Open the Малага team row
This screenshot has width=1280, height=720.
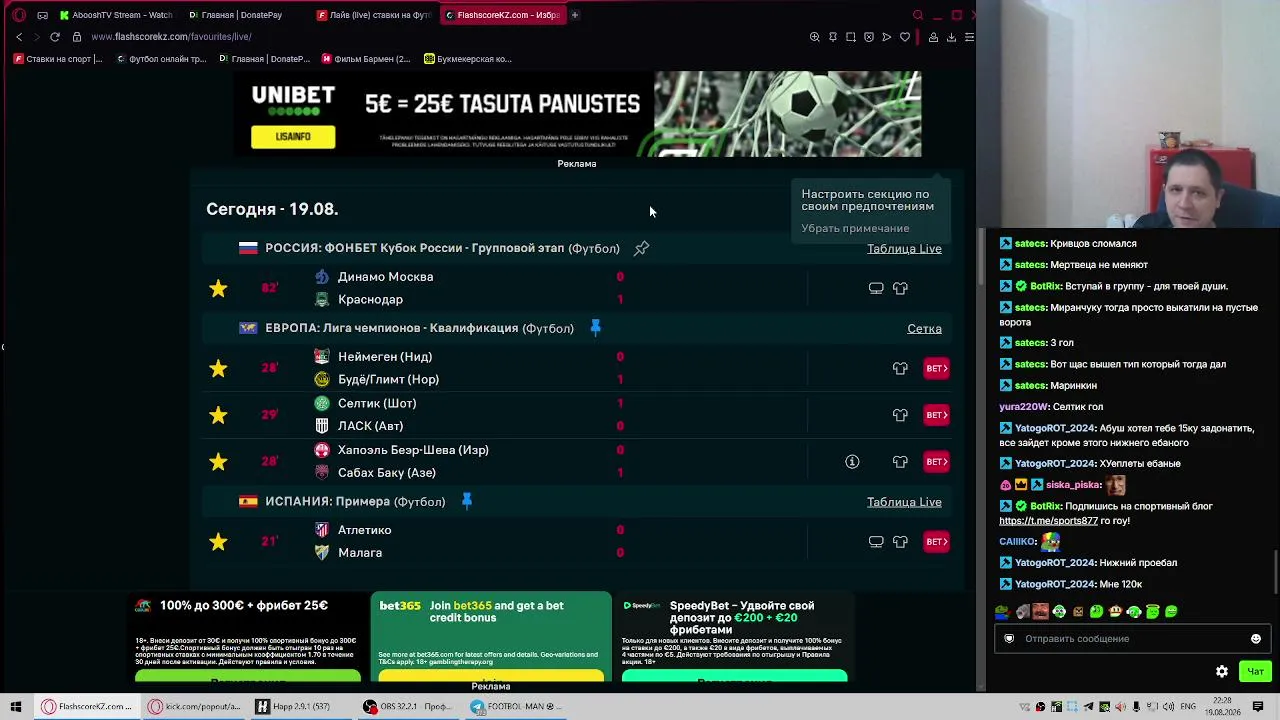tap(360, 553)
